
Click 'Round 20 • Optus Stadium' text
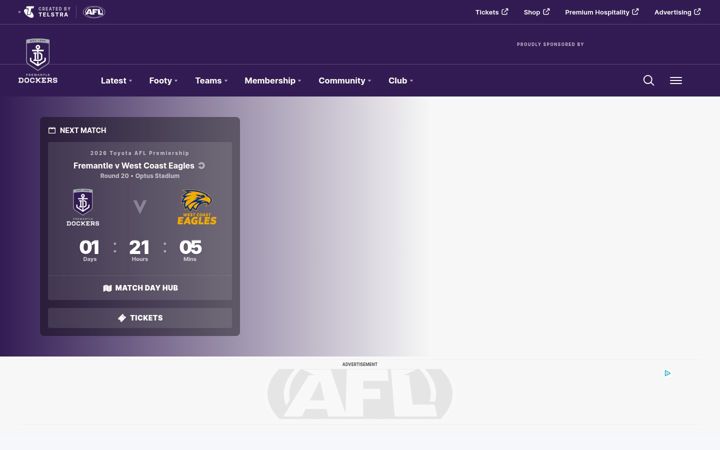140,176
